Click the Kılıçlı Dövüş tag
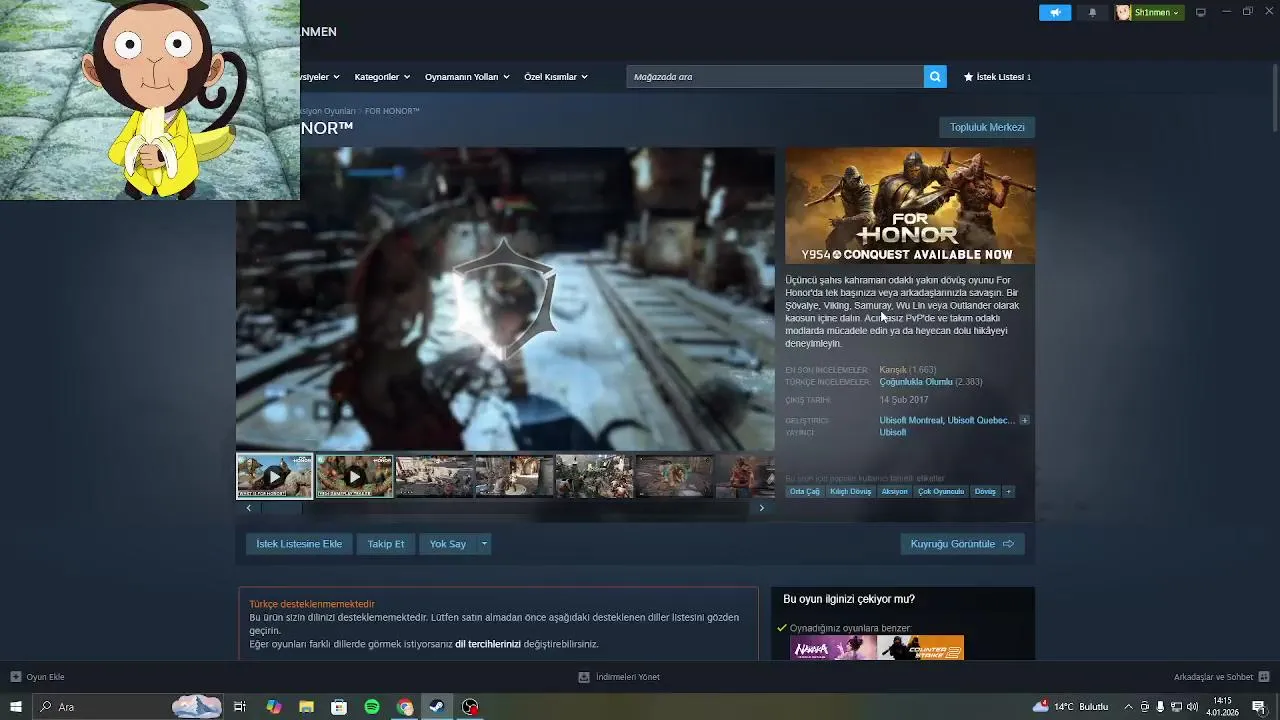This screenshot has height=720, width=1280. tap(850, 491)
